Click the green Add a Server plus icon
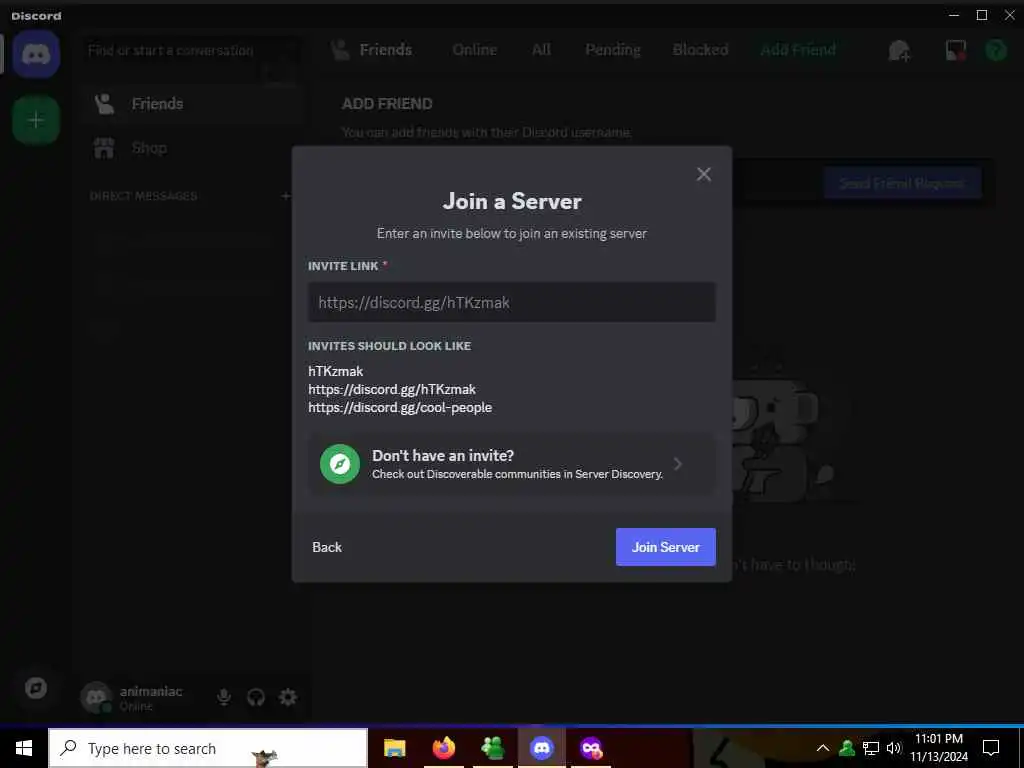The height and width of the screenshot is (768, 1024). pos(36,120)
